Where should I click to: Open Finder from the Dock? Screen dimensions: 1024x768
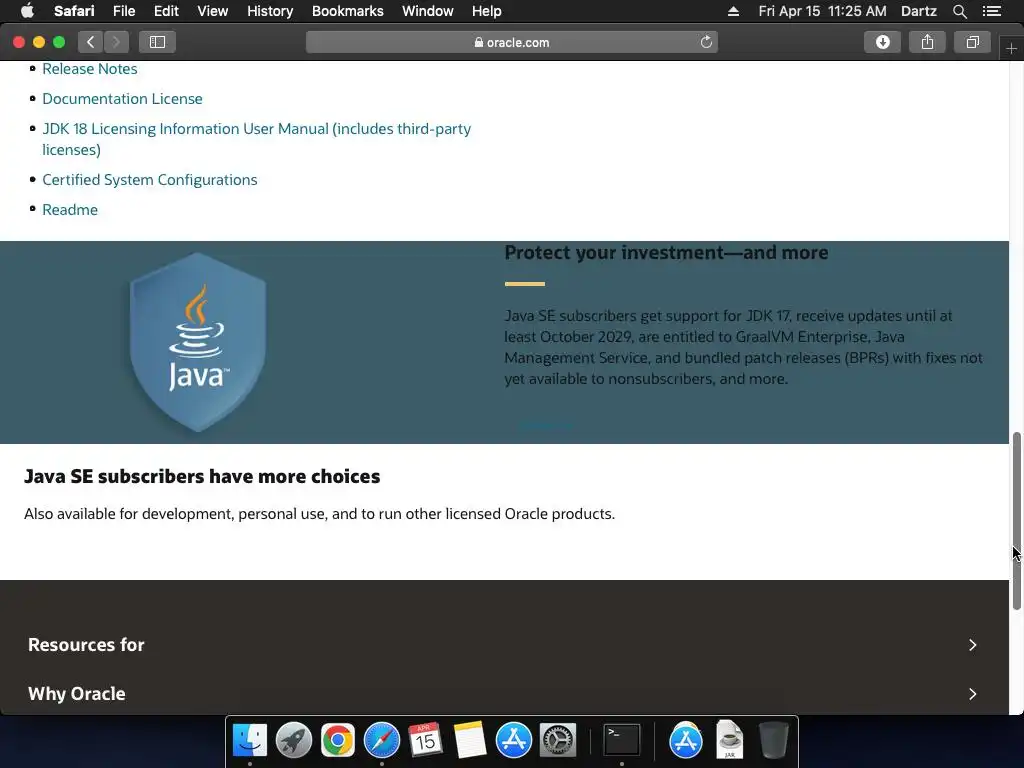[x=250, y=740]
